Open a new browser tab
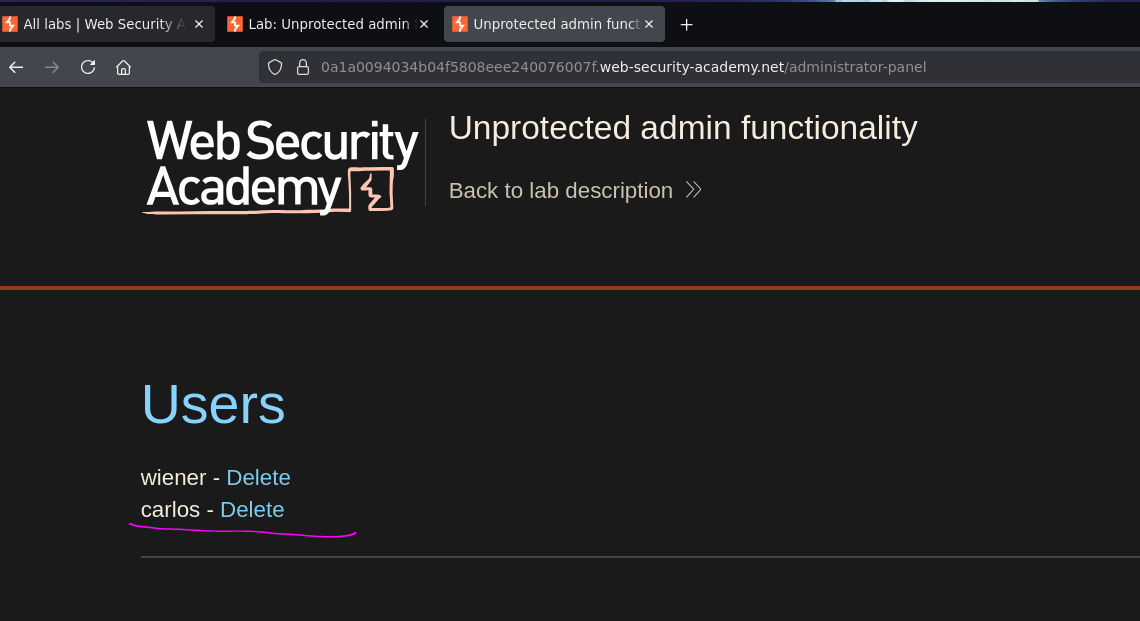The width and height of the screenshot is (1140, 621). [x=686, y=25]
